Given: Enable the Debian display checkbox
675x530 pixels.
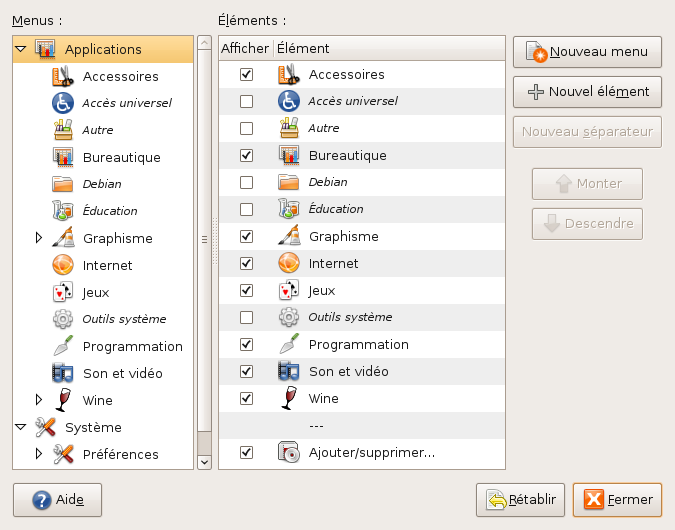Looking at the screenshot, I should coord(247,183).
